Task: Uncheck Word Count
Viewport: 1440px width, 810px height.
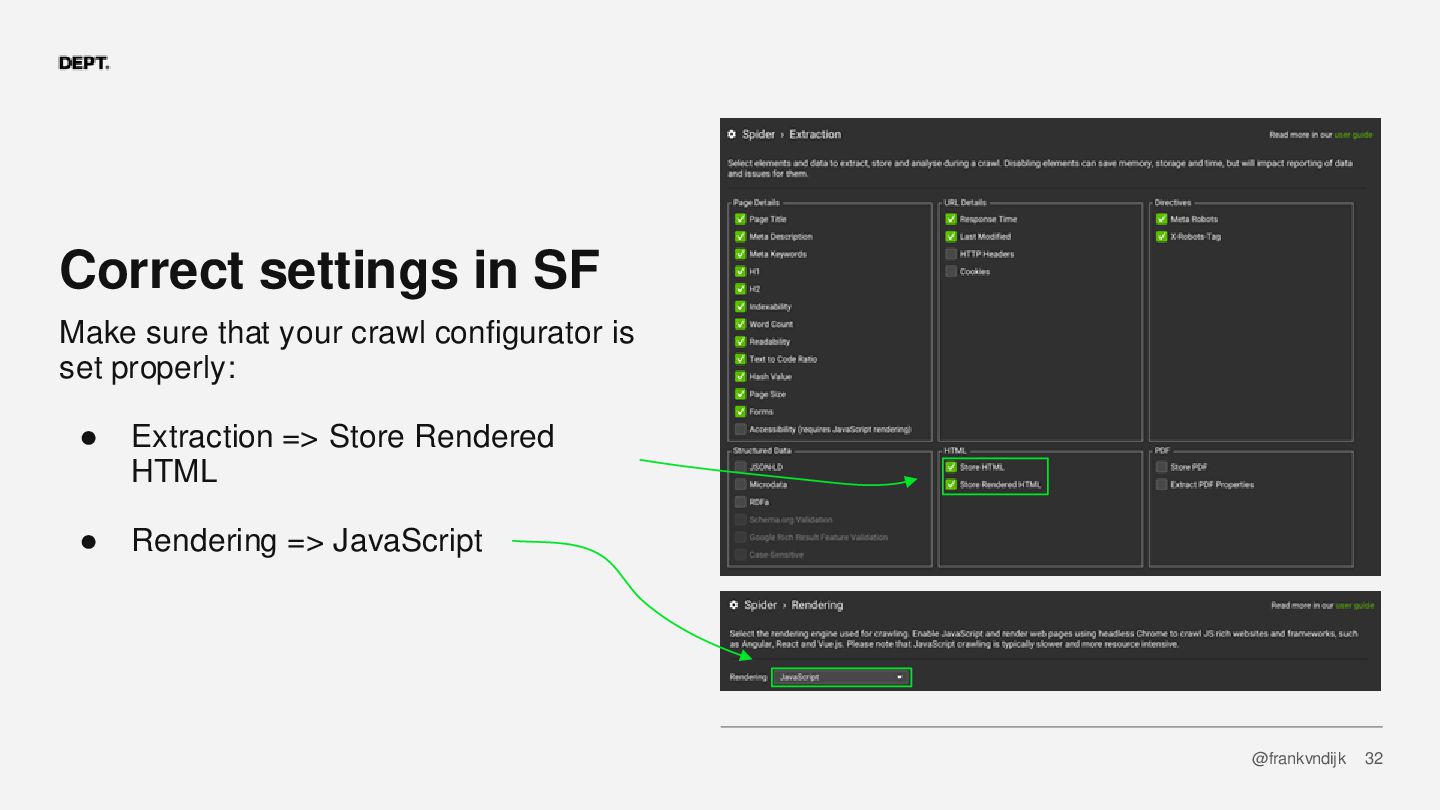Action: pos(740,324)
